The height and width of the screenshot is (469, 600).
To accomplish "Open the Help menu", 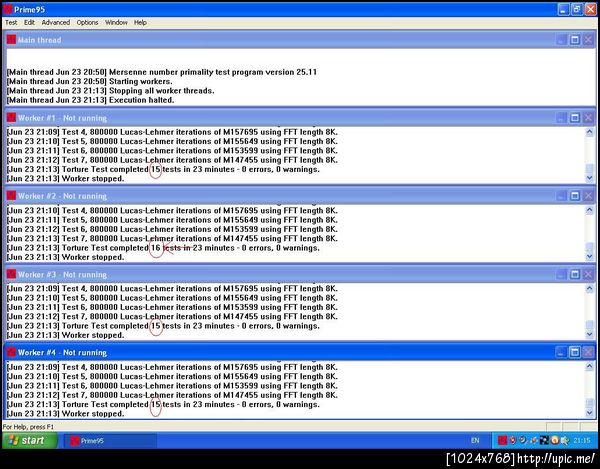I will [x=140, y=23].
